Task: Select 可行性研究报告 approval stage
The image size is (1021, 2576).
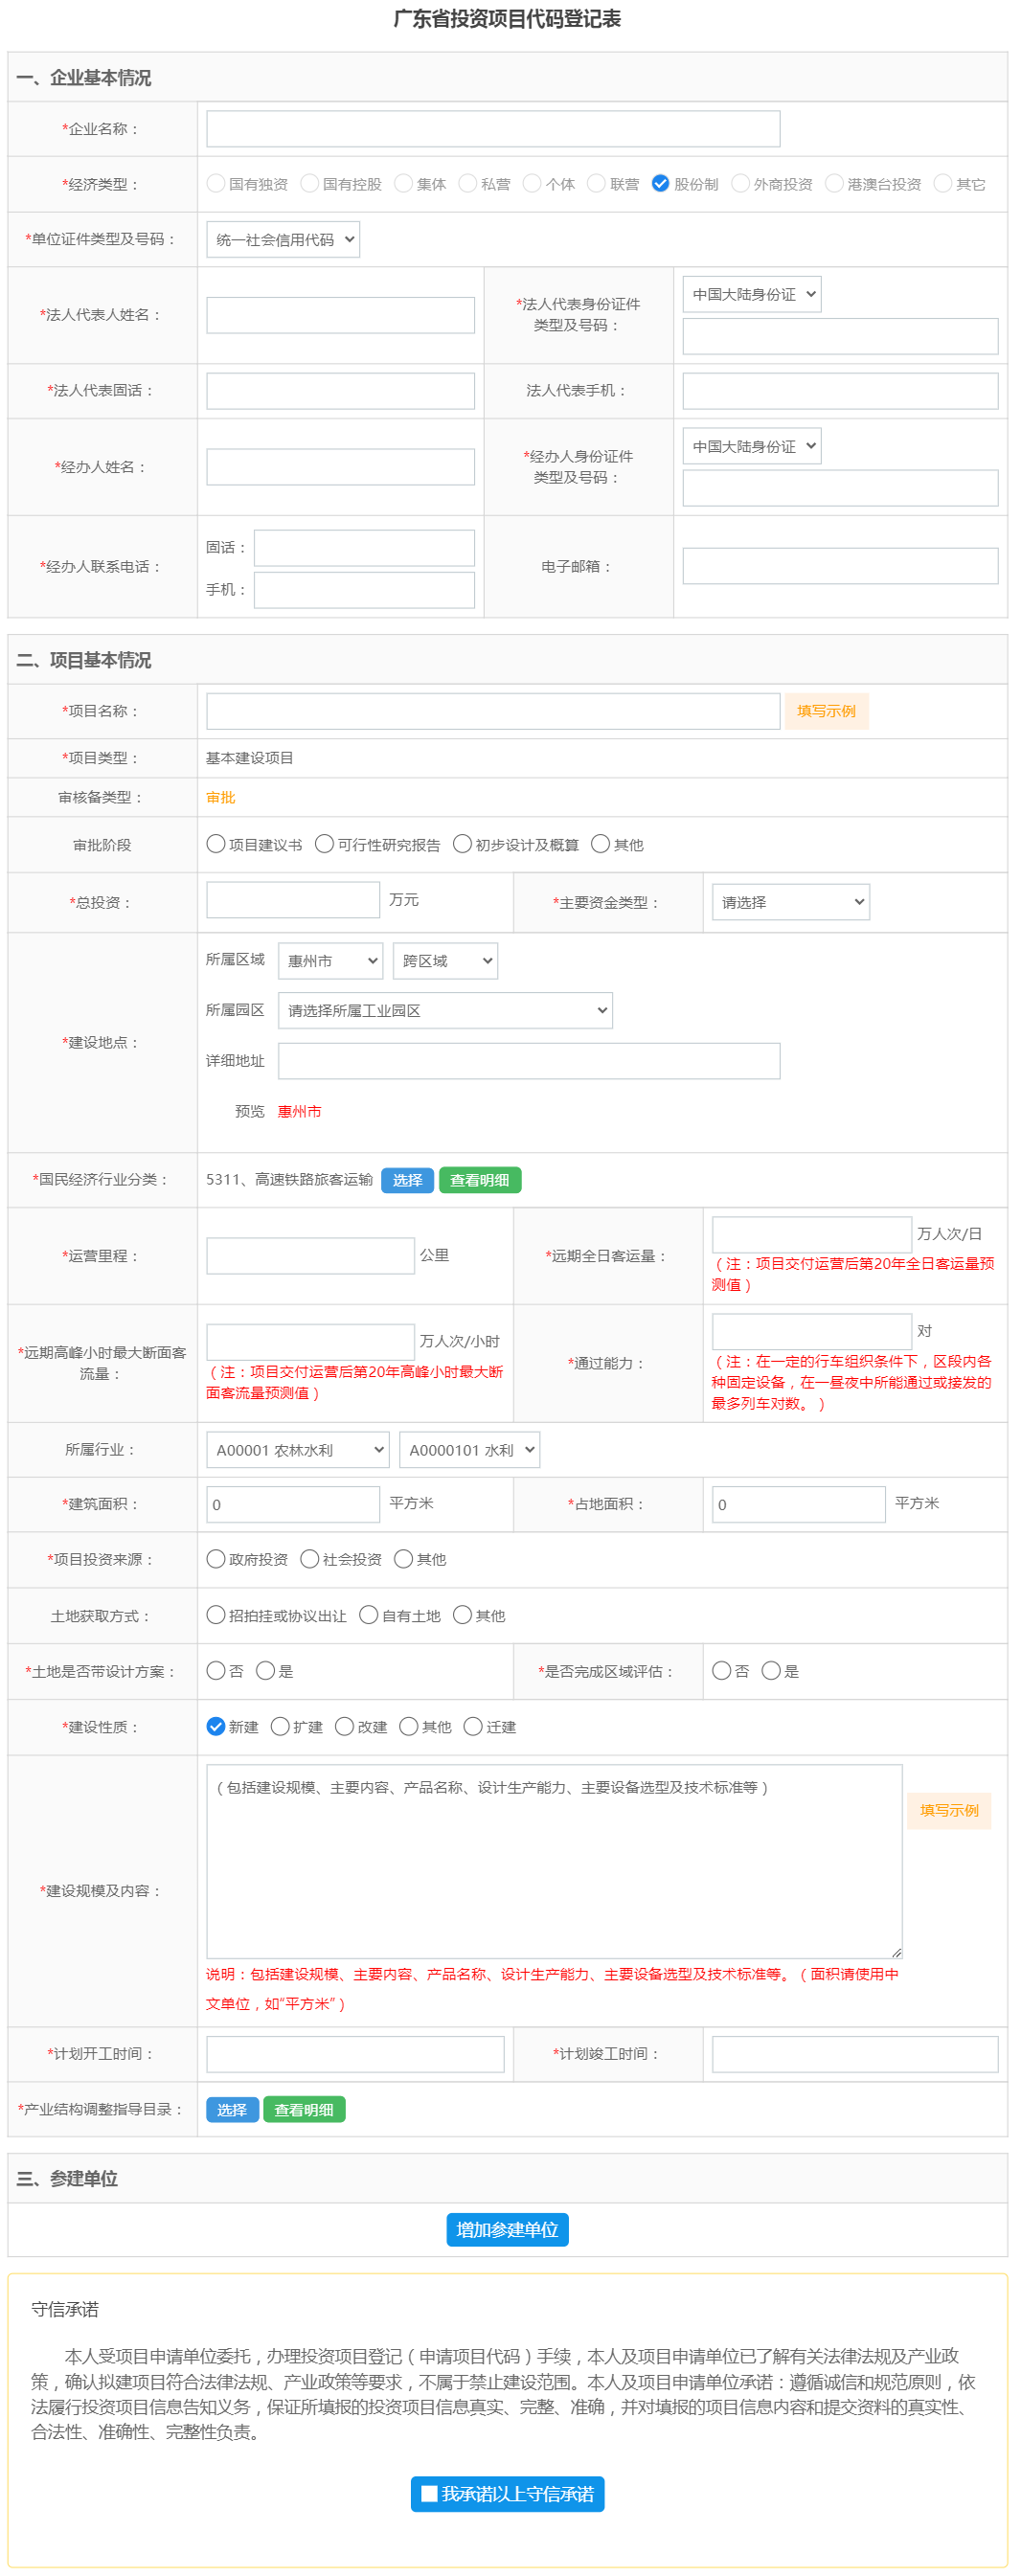Action: pyautogui.click(x=324, y=844)
